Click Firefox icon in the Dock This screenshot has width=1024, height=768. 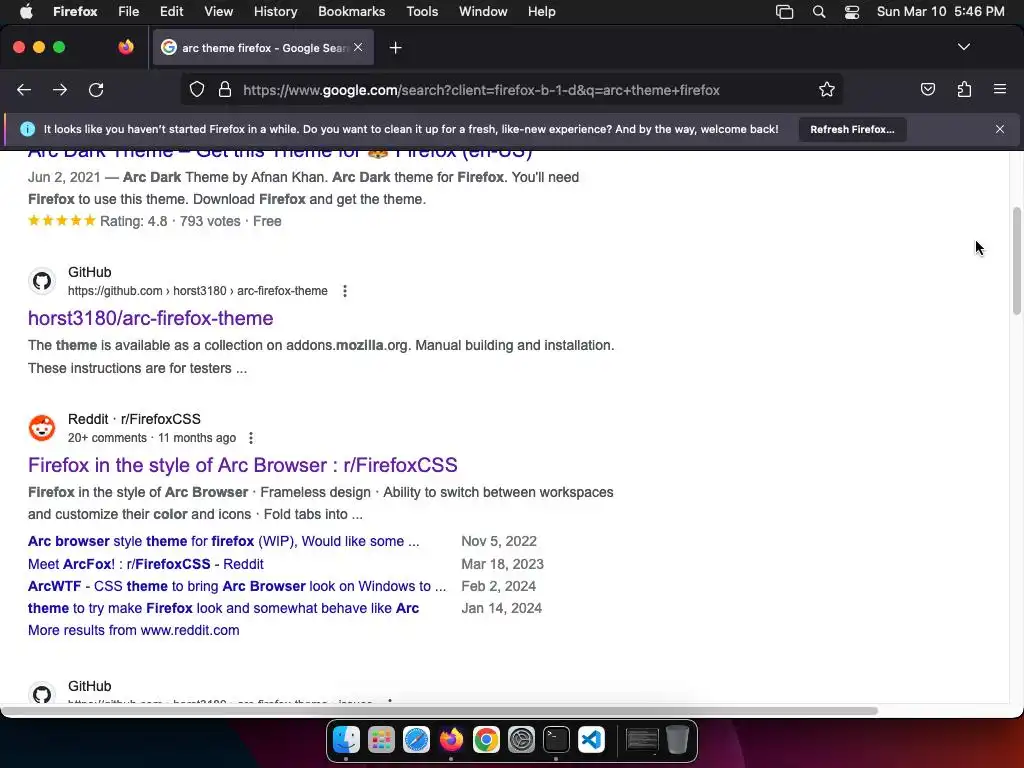(451, 740)
